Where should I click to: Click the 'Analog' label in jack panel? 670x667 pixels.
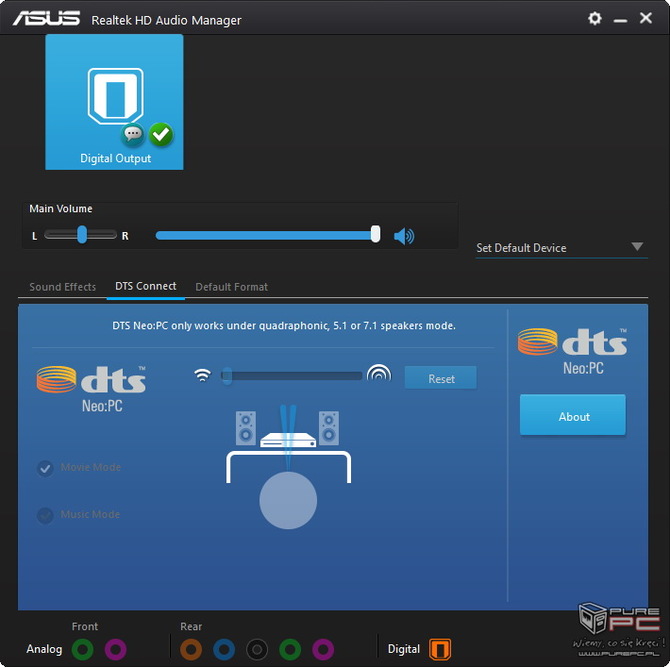coord(44,649)
